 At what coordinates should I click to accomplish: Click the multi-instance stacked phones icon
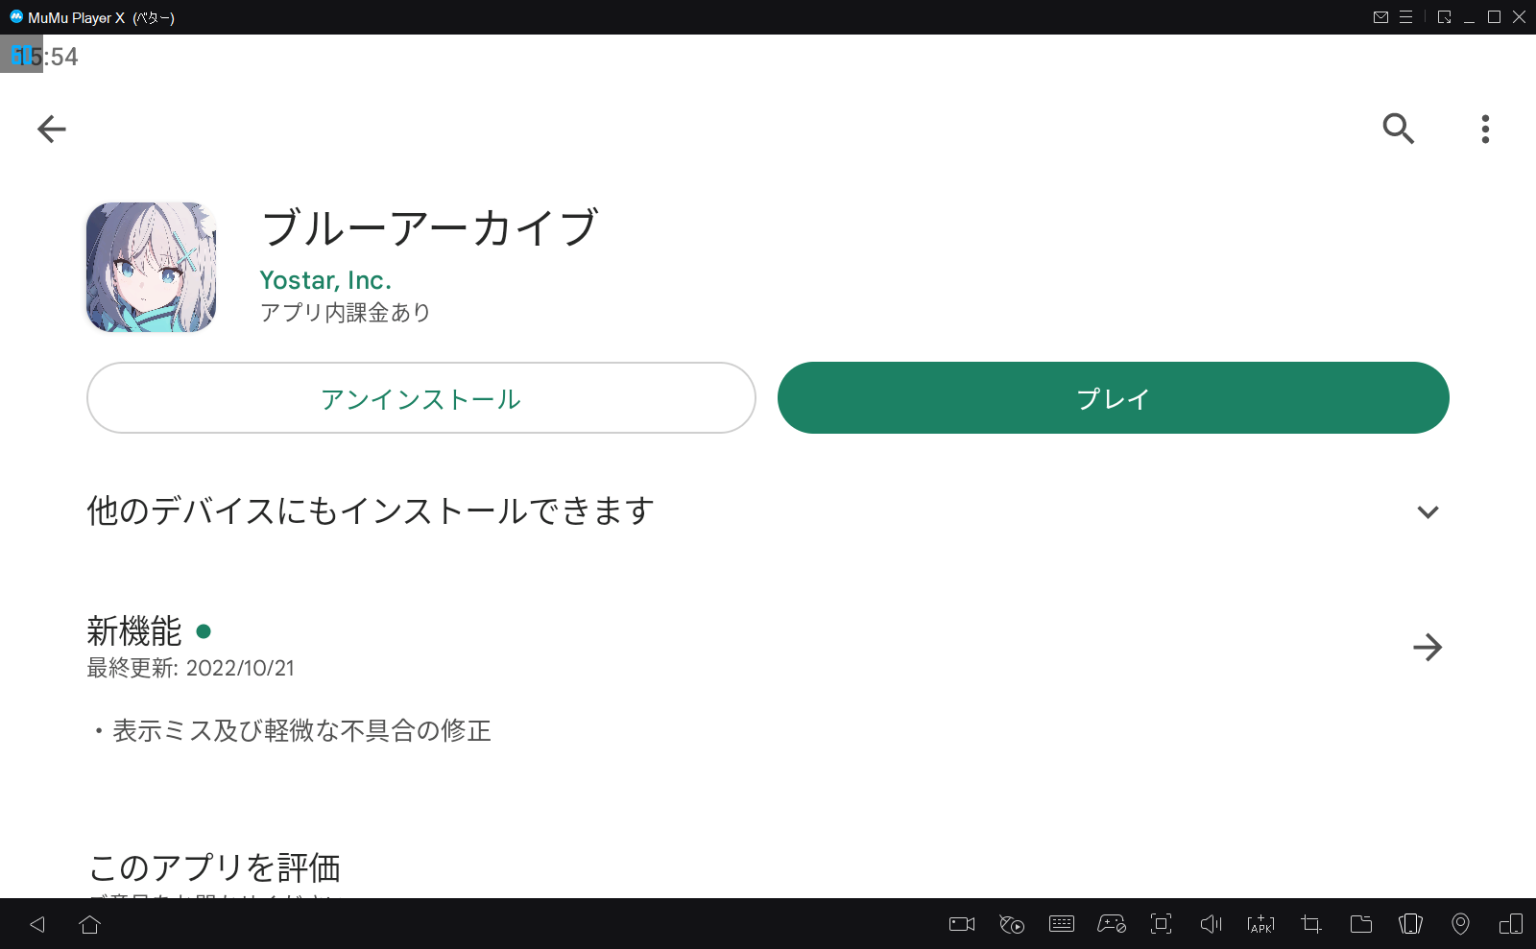1410,923
